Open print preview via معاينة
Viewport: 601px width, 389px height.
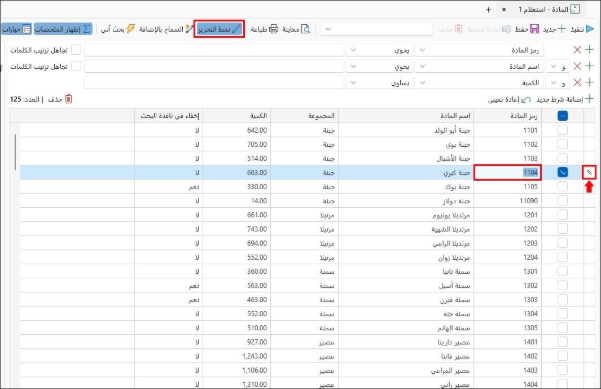[296, 29]
